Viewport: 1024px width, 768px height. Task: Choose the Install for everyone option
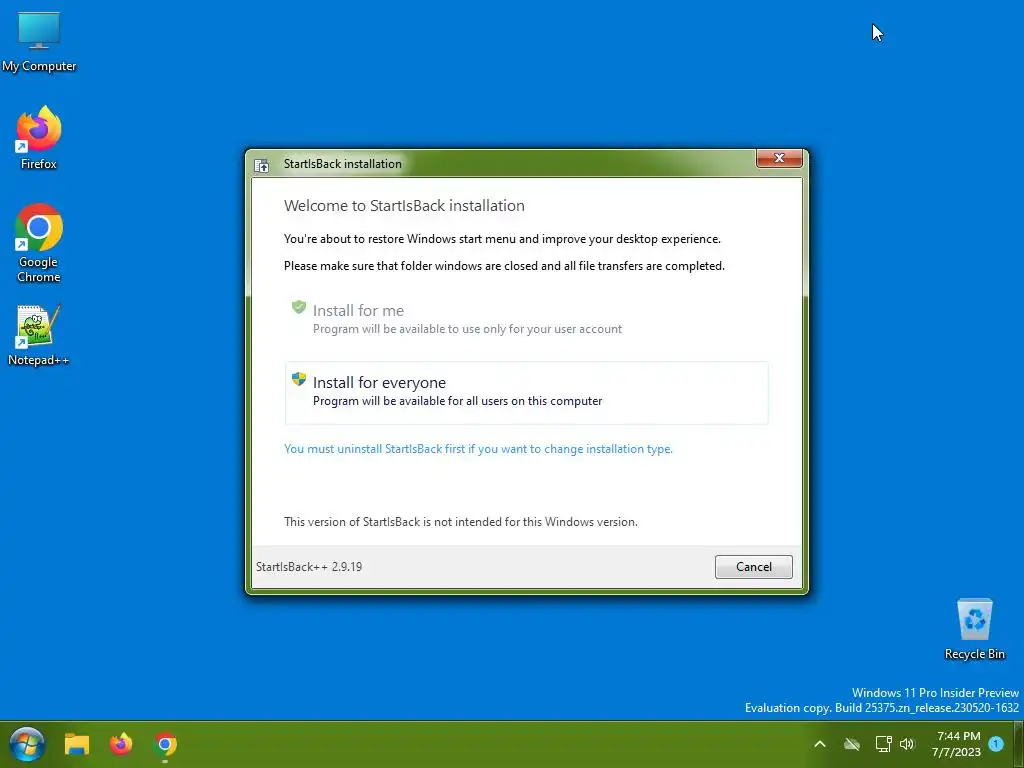coord(526,392)
